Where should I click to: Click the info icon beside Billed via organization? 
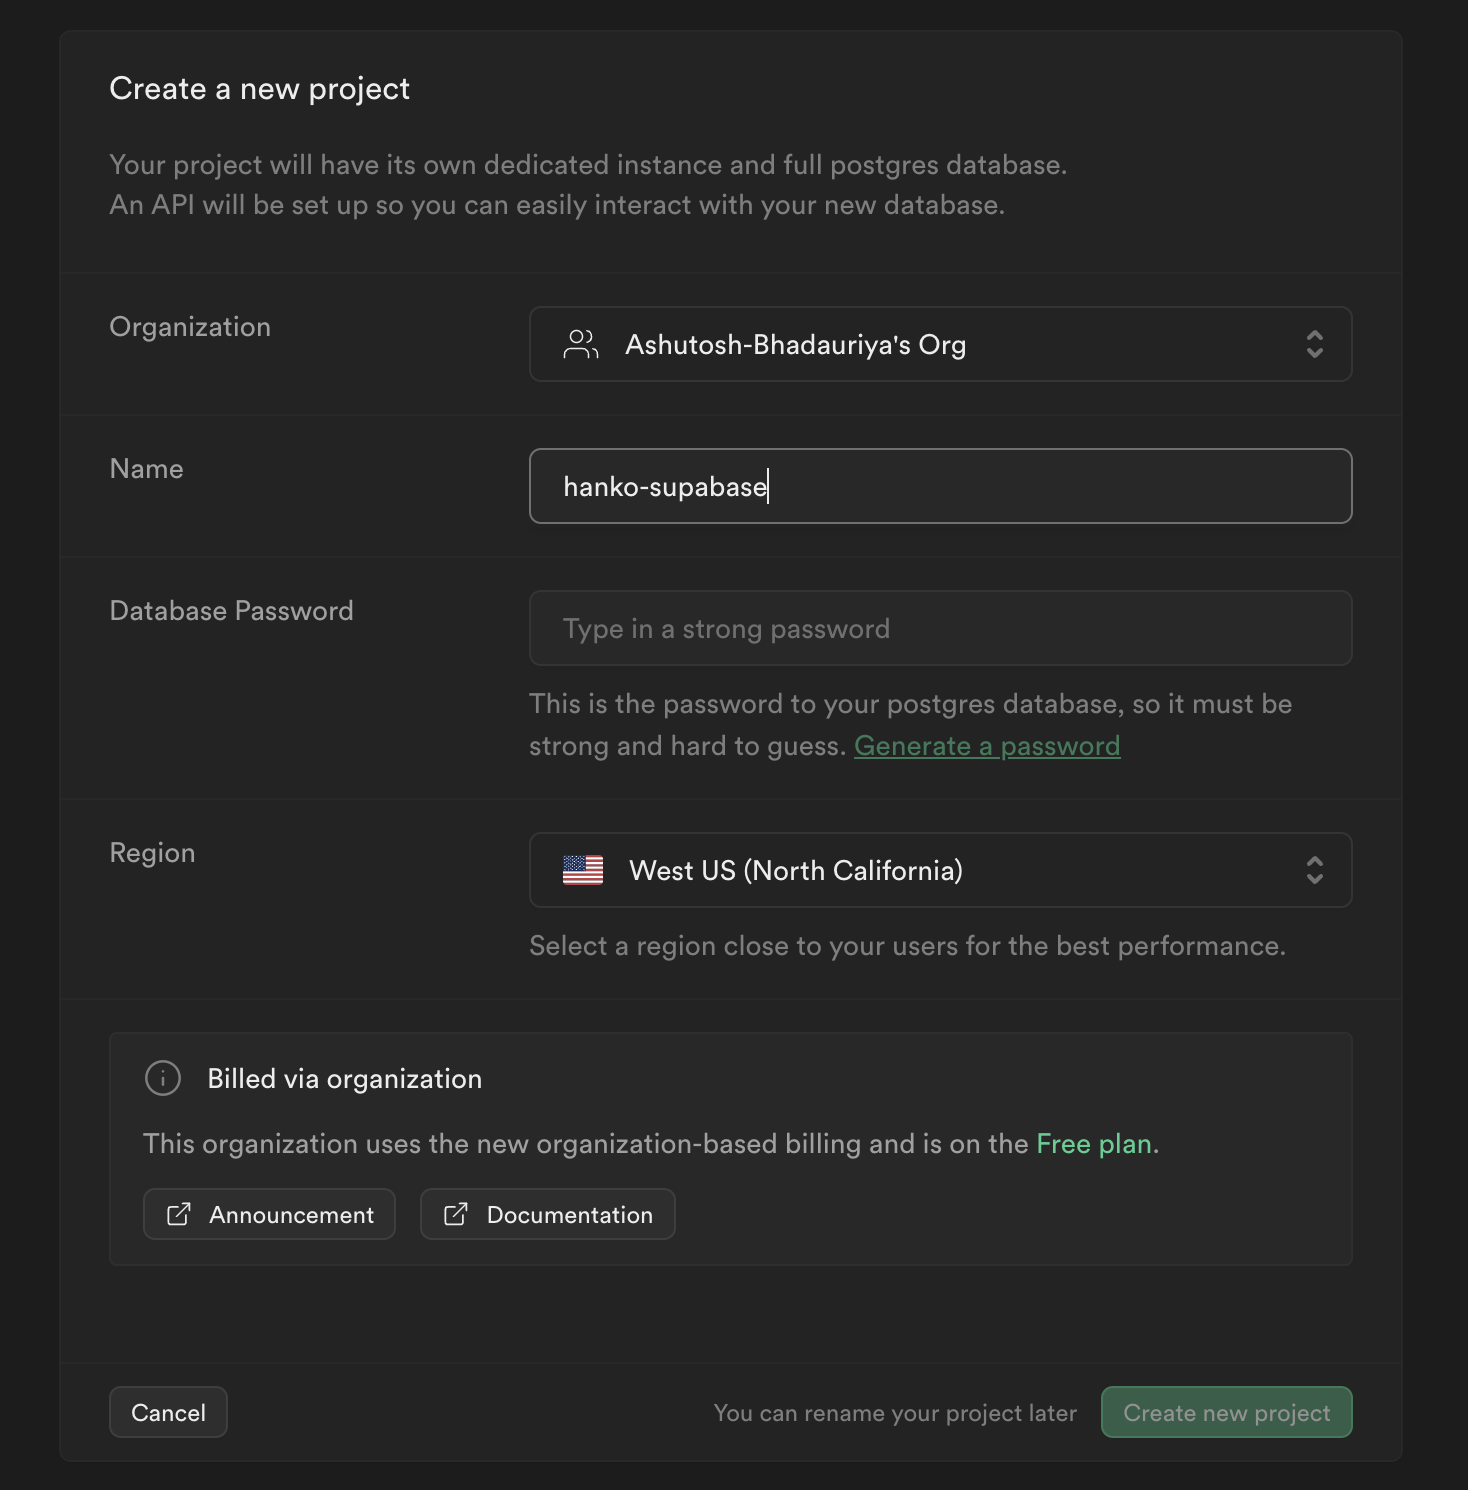163,1078
